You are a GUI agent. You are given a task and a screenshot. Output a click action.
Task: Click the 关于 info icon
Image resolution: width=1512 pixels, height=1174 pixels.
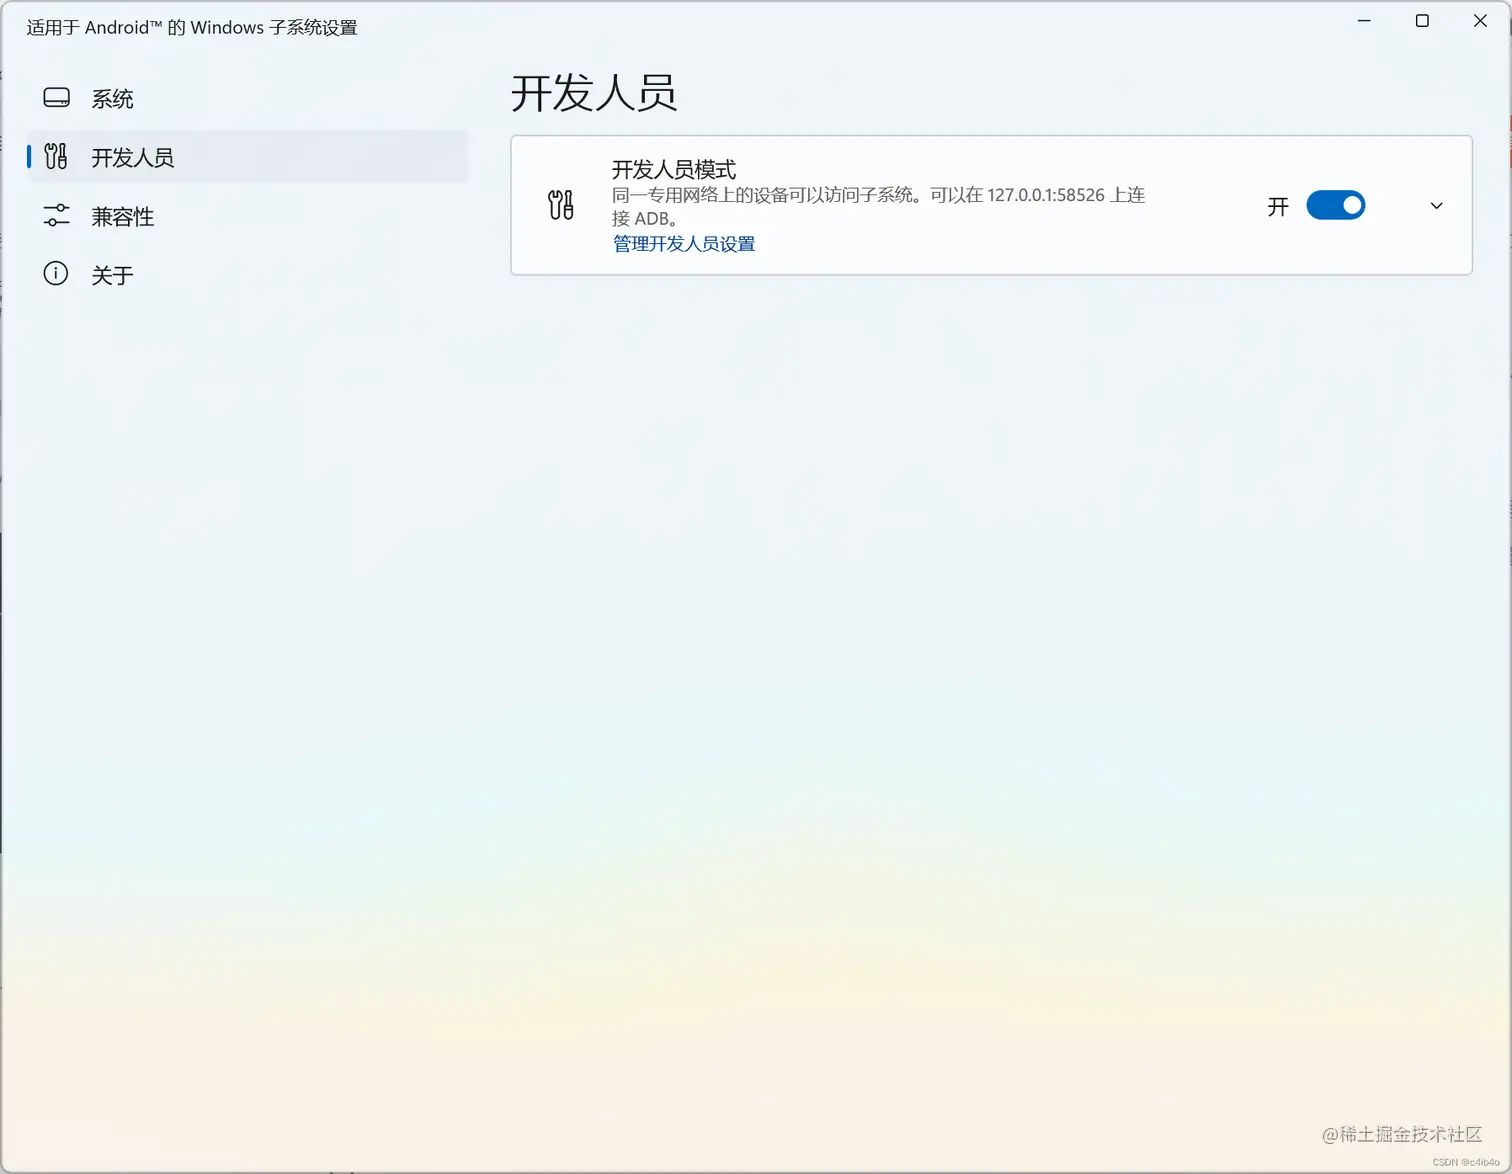click(55, 274)
